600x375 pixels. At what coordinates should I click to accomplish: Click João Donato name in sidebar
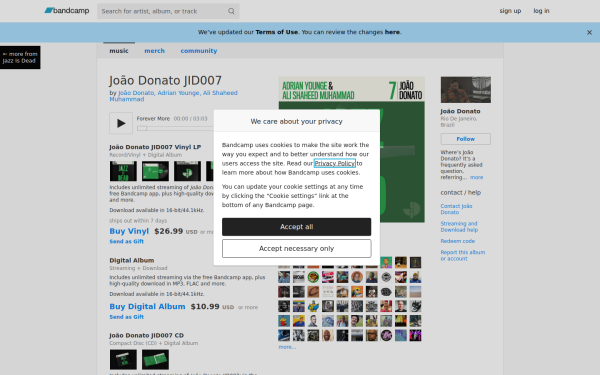tap(460, 111)
